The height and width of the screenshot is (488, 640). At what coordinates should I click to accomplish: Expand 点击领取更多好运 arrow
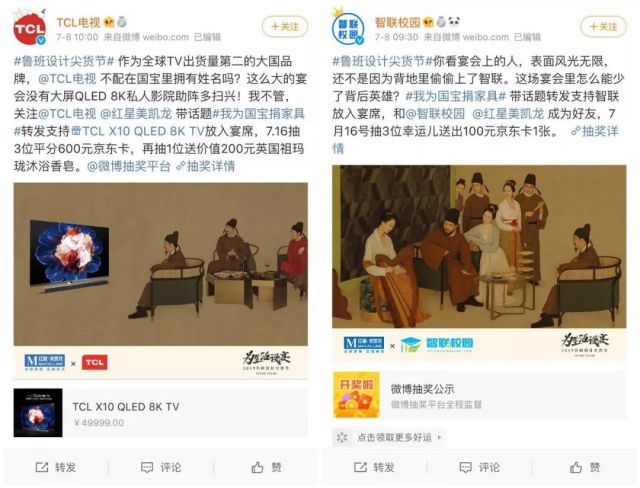click(440, 437)
